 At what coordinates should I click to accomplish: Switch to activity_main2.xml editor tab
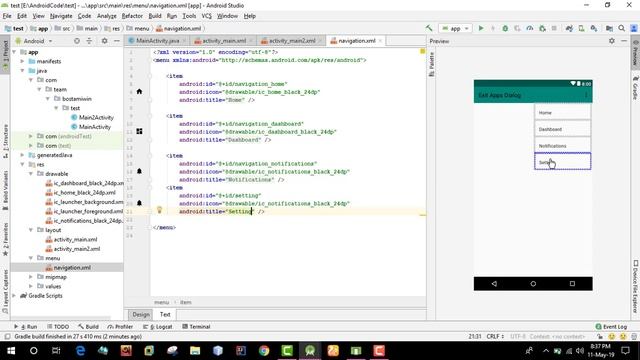coord(292,41)
